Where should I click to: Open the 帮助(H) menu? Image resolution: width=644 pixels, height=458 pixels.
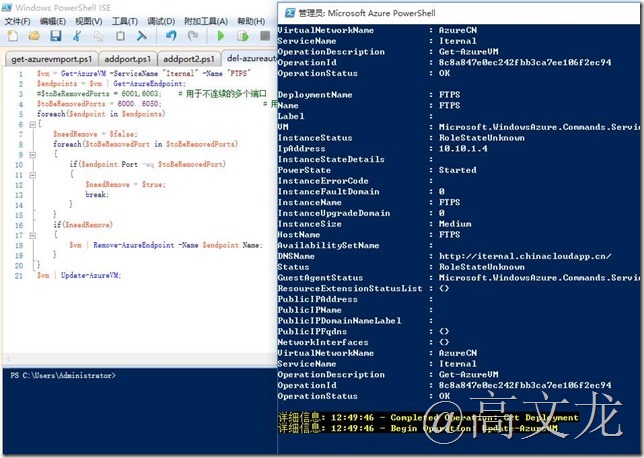(251, 21)
